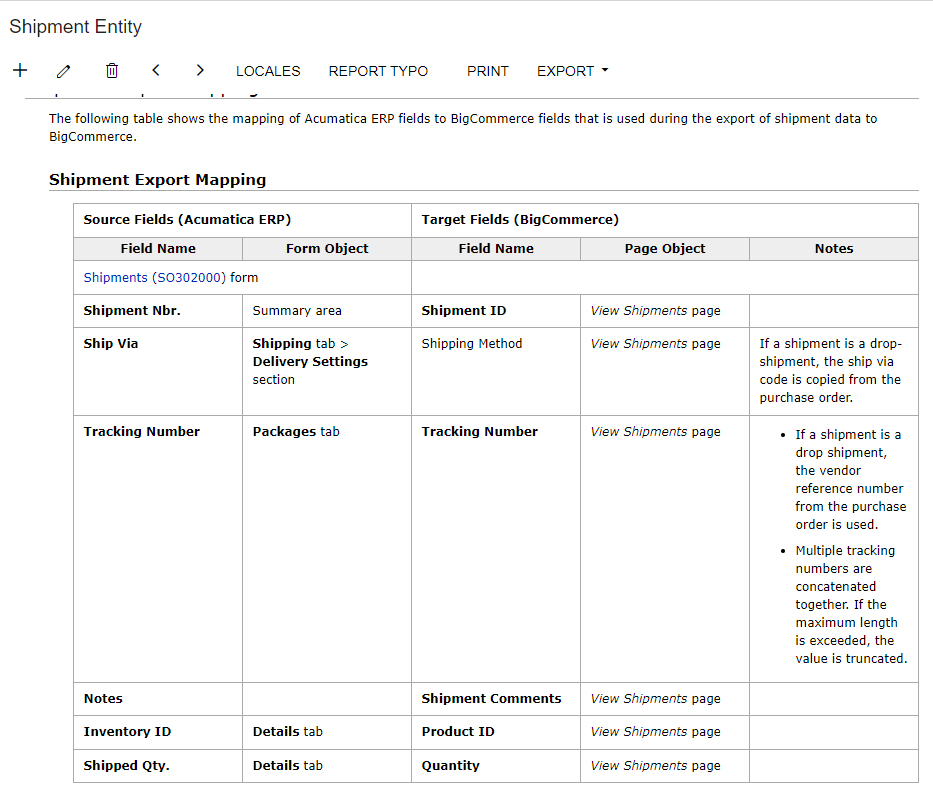Click Details tab in Shipped Qty. row

pos(287,766)
